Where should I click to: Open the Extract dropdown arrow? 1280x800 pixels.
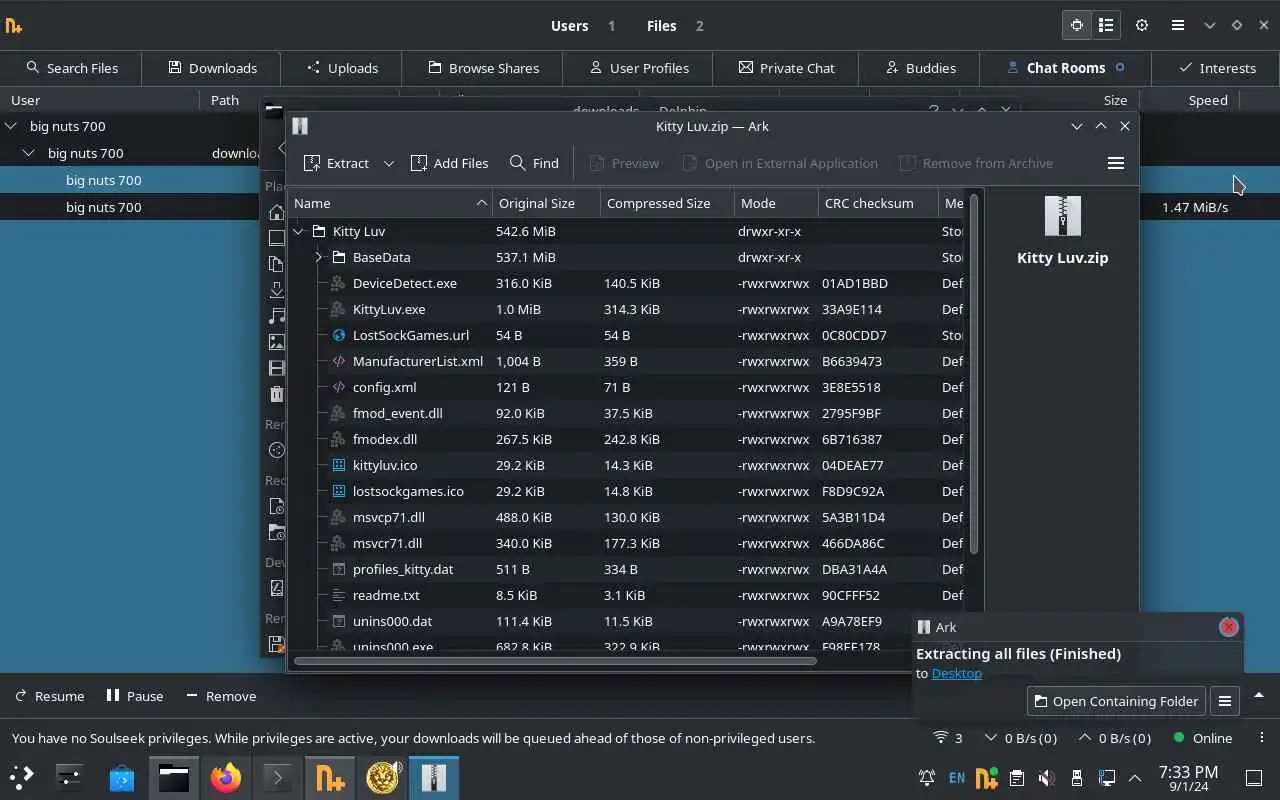[389, 163]
